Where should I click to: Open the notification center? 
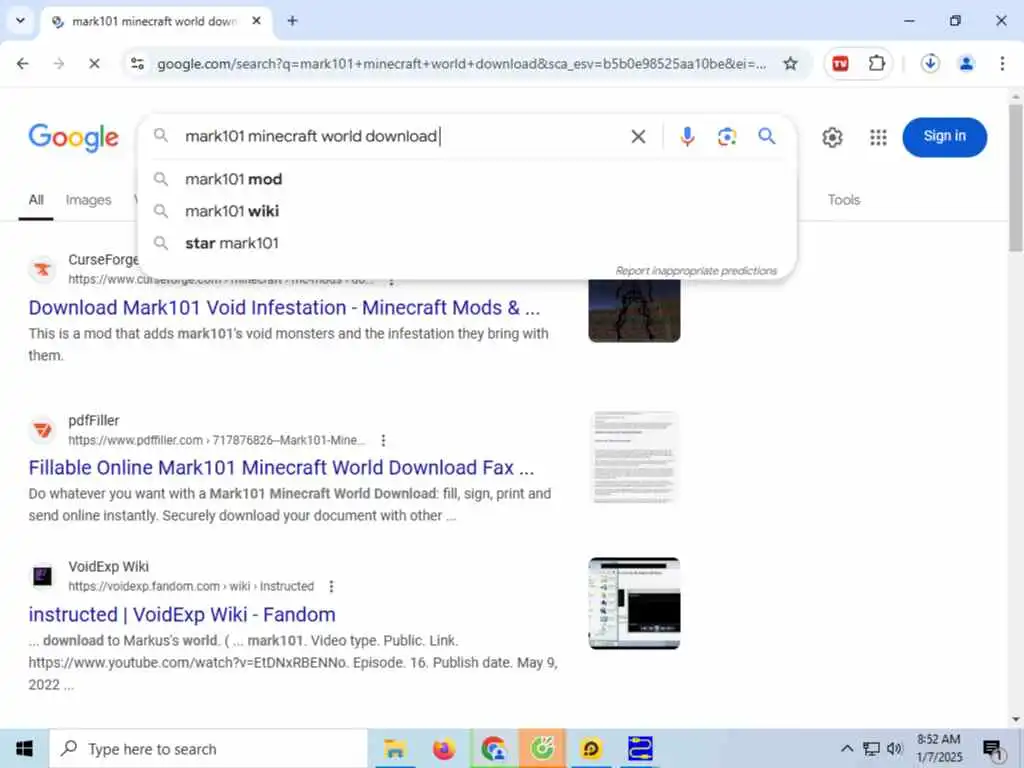coord(993,748)
